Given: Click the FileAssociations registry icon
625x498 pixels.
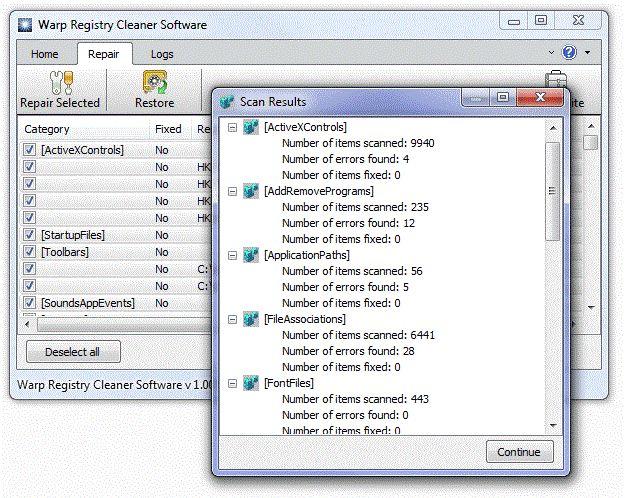Looking at the screenshot, I should pyautogui.click(x=251, y=319).
